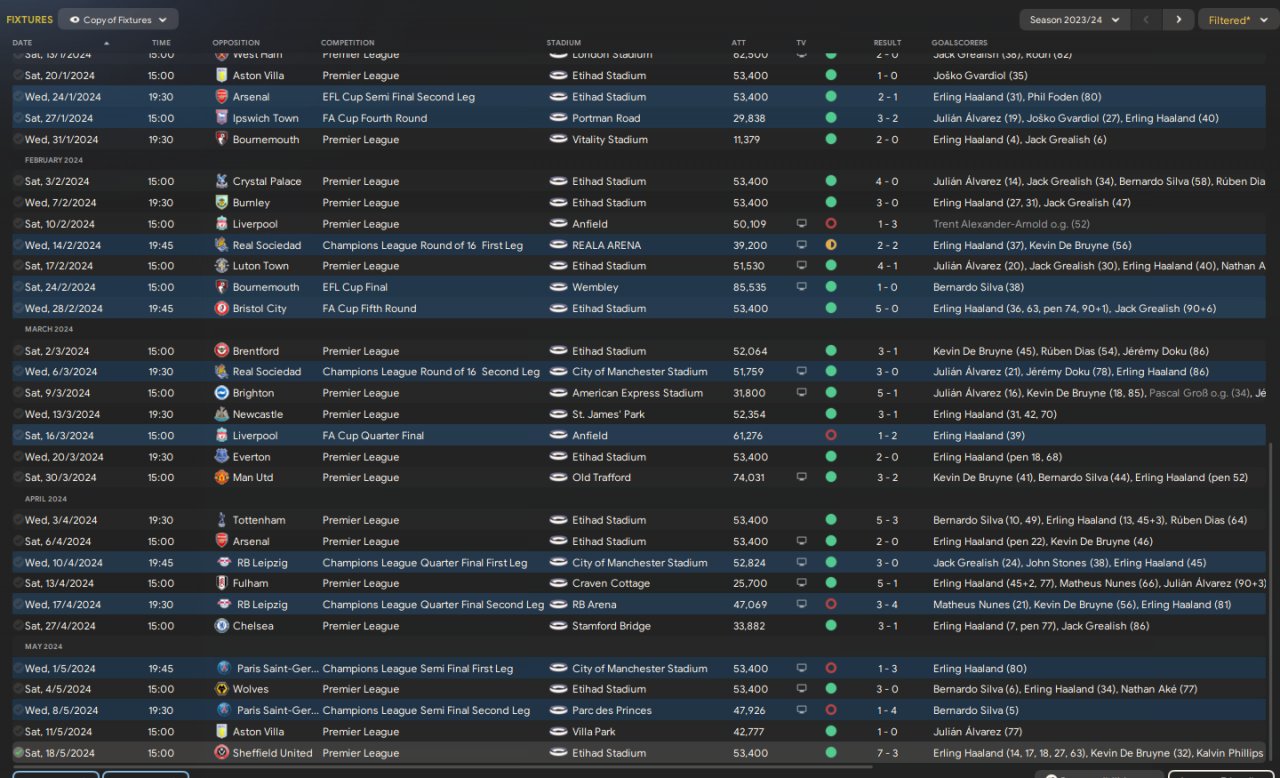Go to the previous season with the left arrow
This screenshot has height=778, width=1280.
pyautogui.click(x=1147, y=19)
